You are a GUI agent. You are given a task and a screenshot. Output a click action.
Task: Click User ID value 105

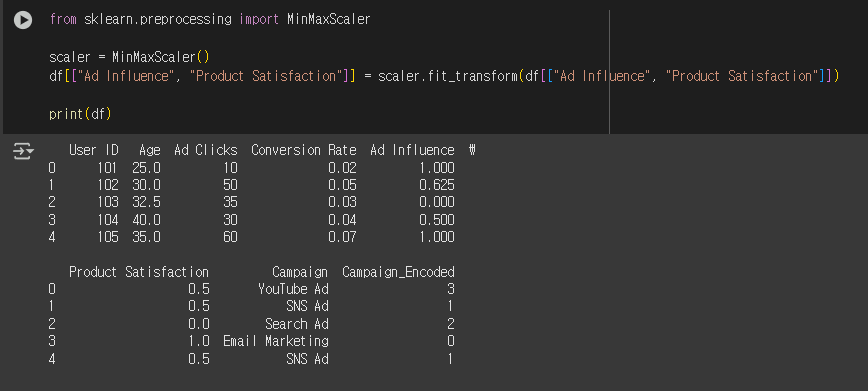107,237
